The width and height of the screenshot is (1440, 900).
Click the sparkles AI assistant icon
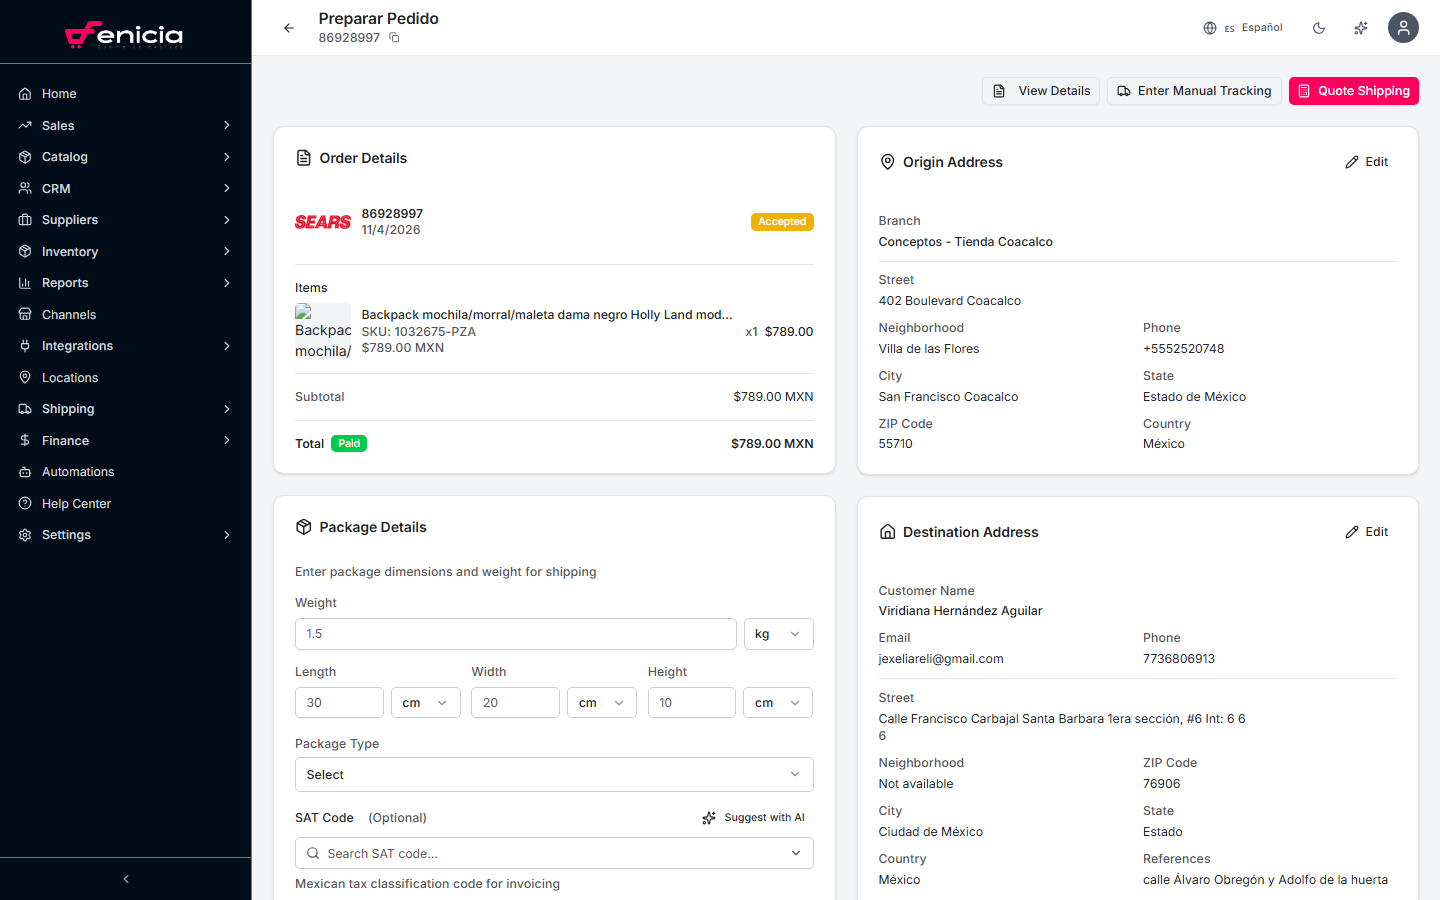1360,27
